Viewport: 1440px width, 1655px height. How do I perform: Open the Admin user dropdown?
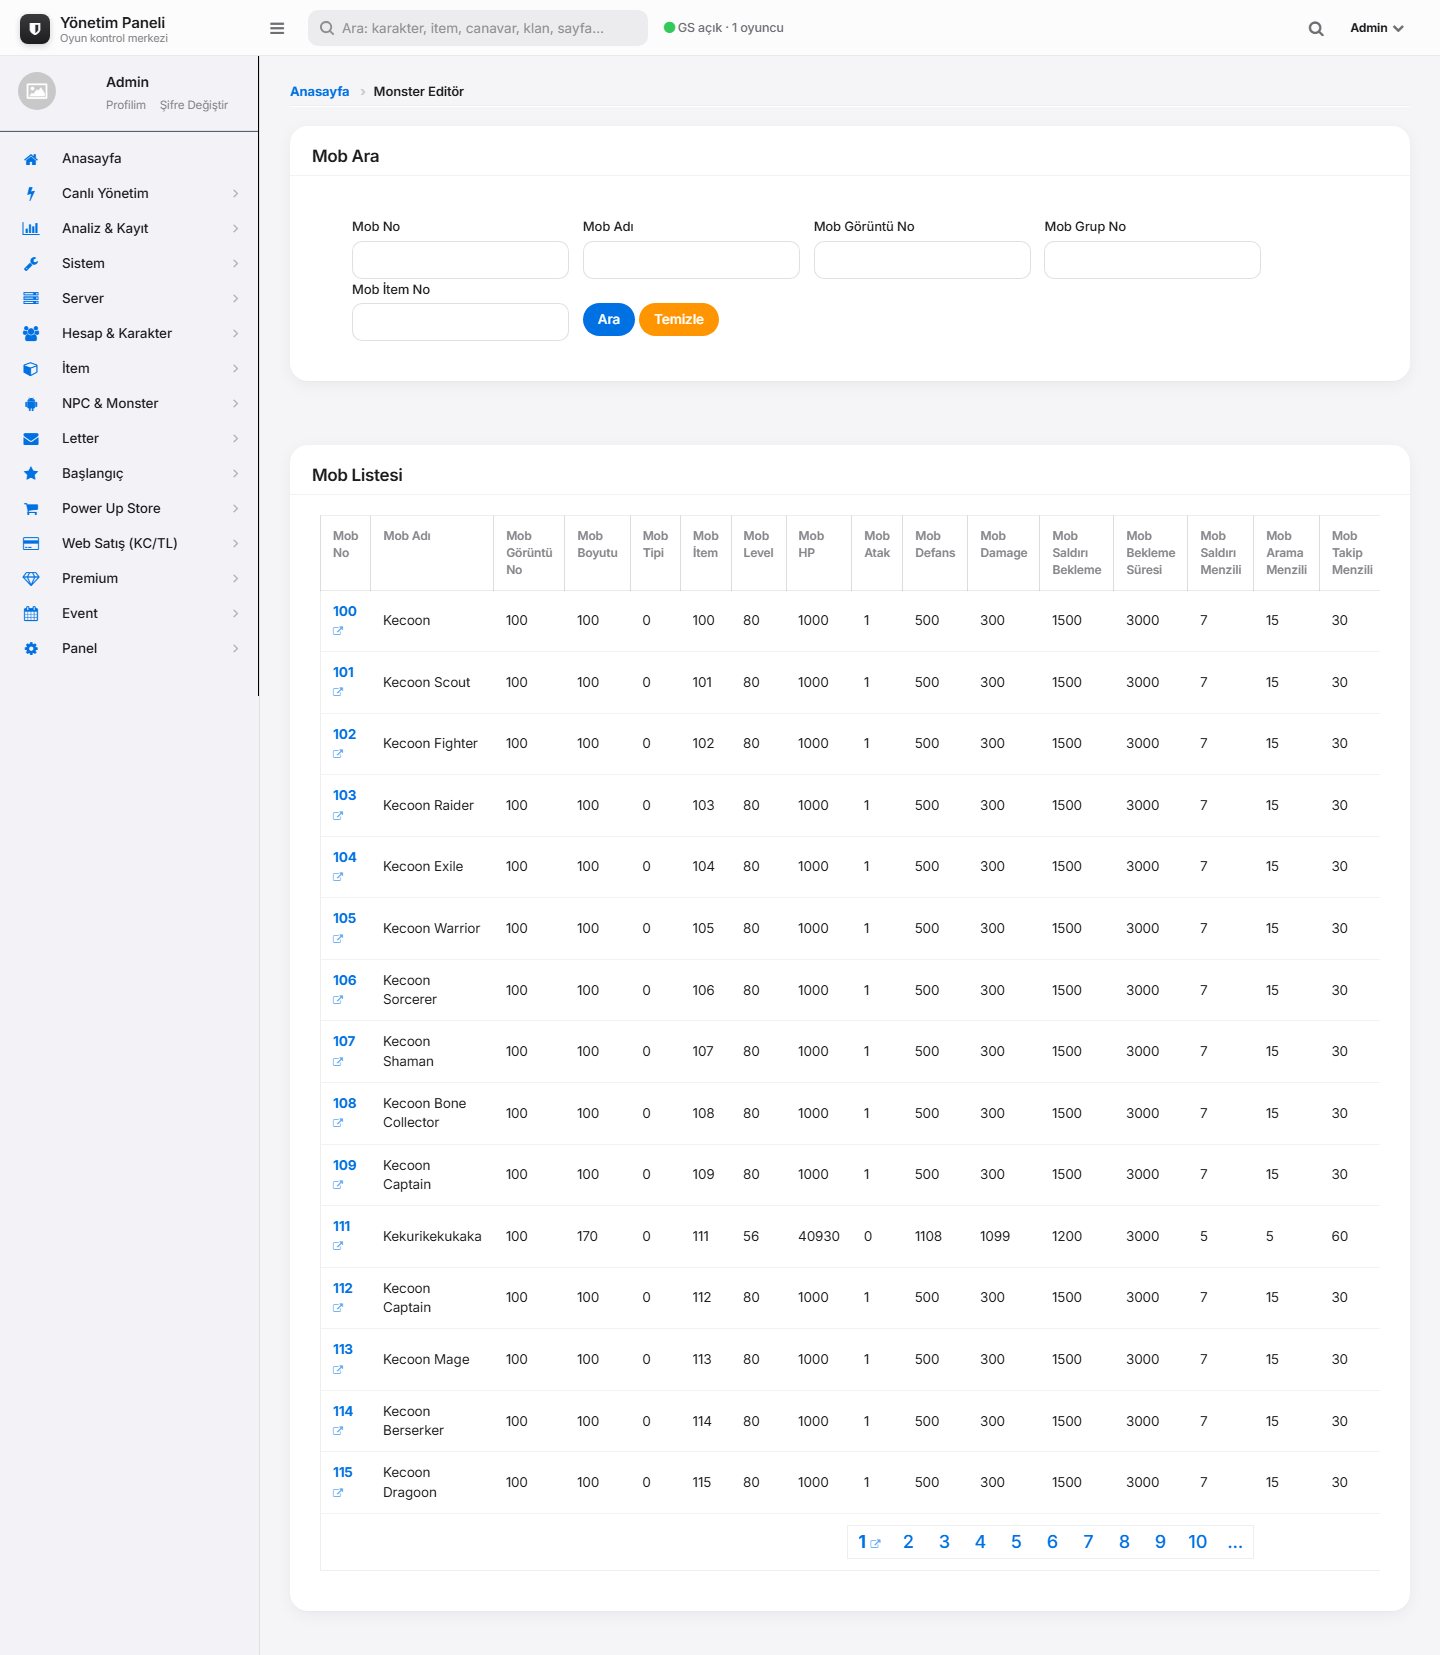point(1377,28)
